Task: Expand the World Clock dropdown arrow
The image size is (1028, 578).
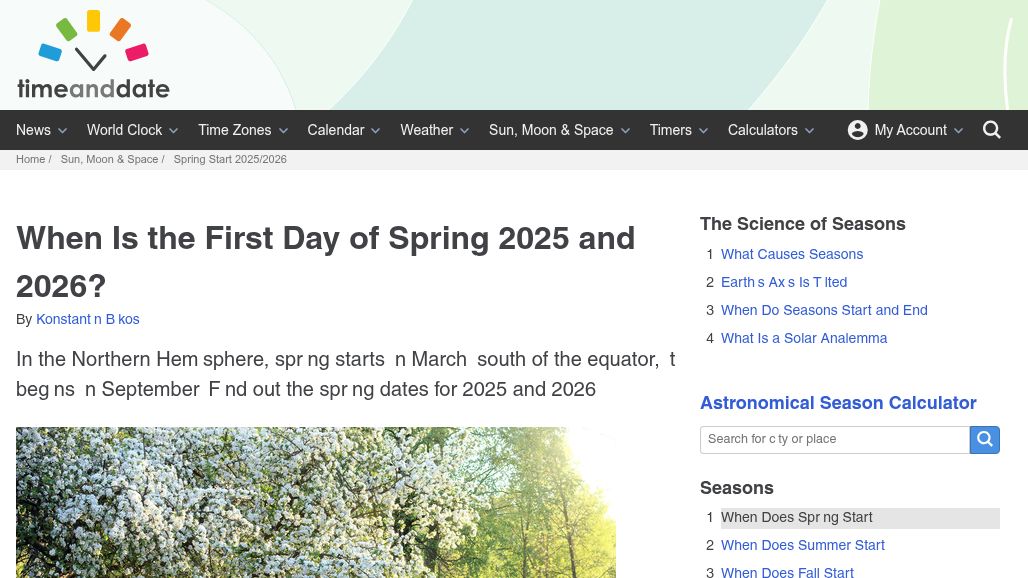Action: click(174, 131)
